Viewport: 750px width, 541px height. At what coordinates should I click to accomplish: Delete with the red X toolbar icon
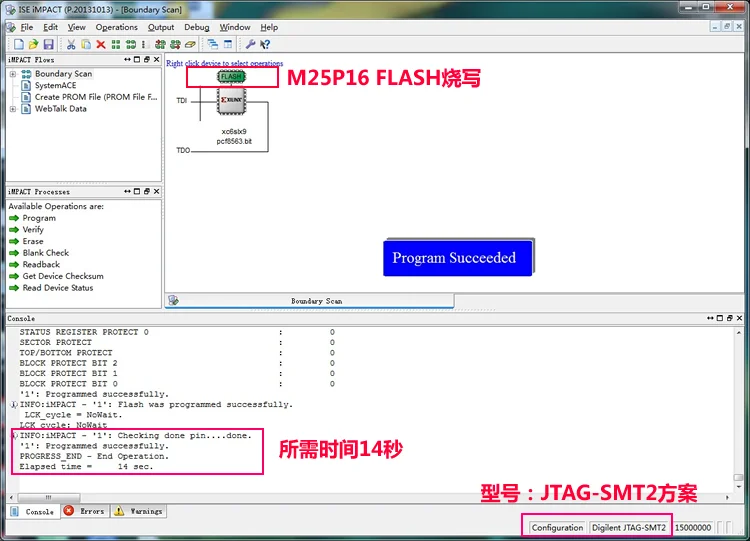point(101,44)
